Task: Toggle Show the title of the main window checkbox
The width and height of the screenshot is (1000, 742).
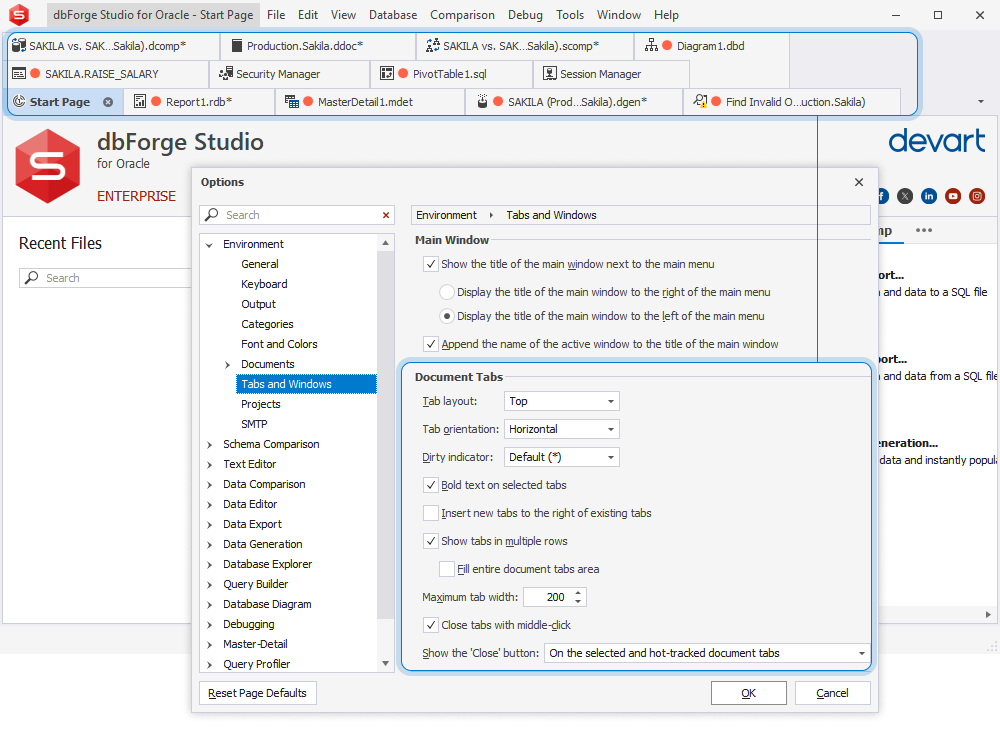Action: tap(431, 264)
